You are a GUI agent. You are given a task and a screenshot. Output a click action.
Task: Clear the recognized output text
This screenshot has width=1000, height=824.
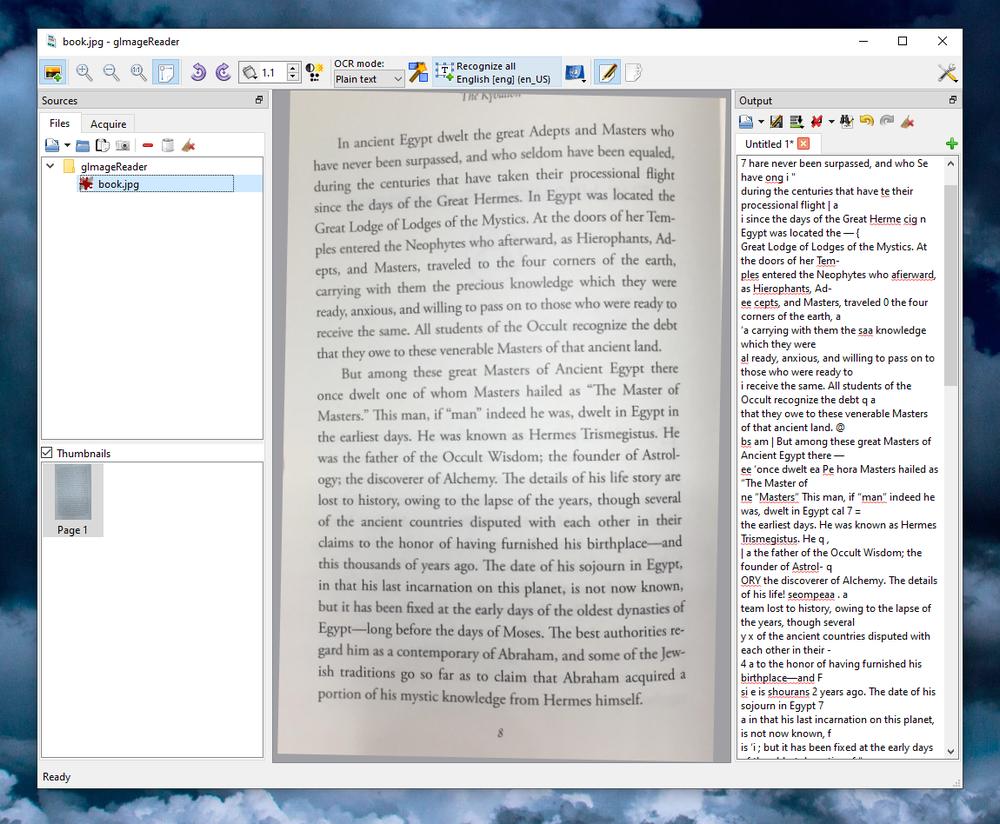click(x=906, y=121)
